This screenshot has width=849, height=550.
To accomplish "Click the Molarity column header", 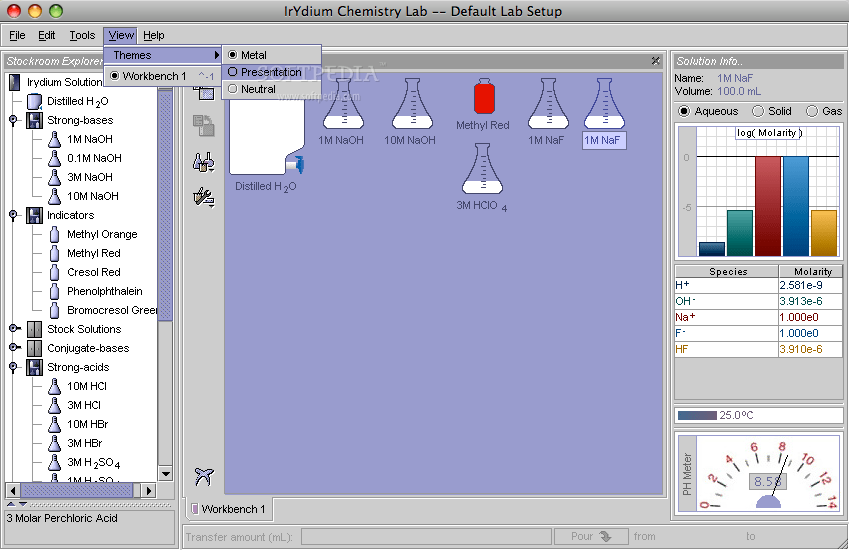I will (x=812, y=271).
